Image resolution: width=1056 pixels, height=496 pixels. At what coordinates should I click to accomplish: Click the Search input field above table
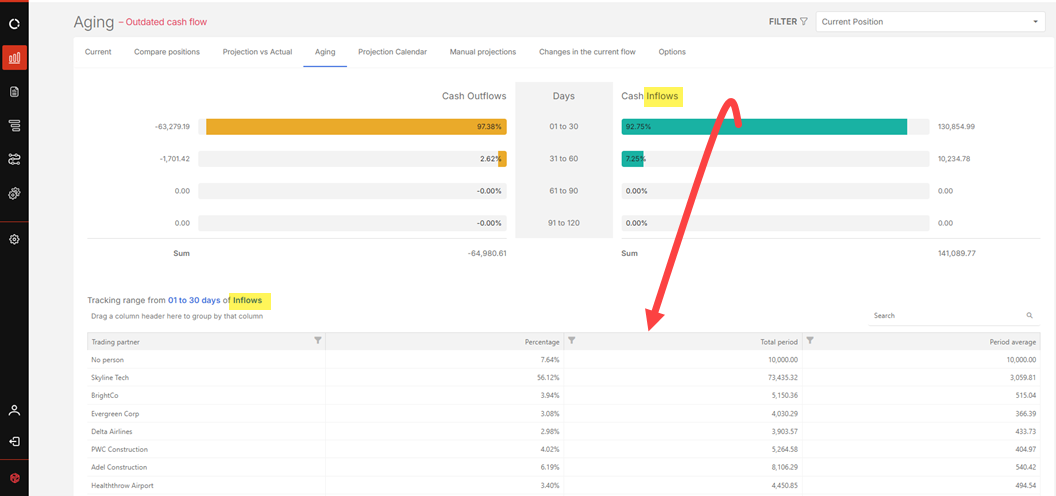(945, 316)
